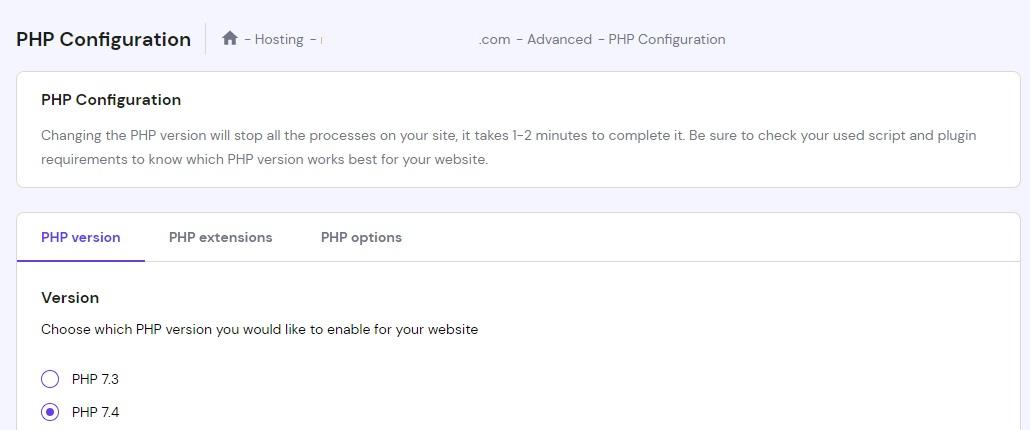Select the PHP 7.4 radio button
Viewport: 1030px width, 430px height.
(x=50, y=412)
